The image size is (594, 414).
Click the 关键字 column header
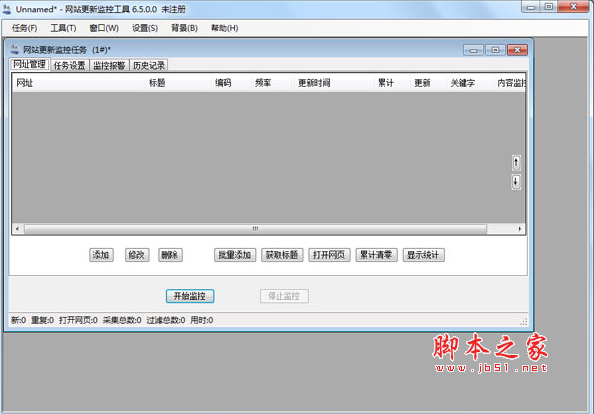pos(469,83)
